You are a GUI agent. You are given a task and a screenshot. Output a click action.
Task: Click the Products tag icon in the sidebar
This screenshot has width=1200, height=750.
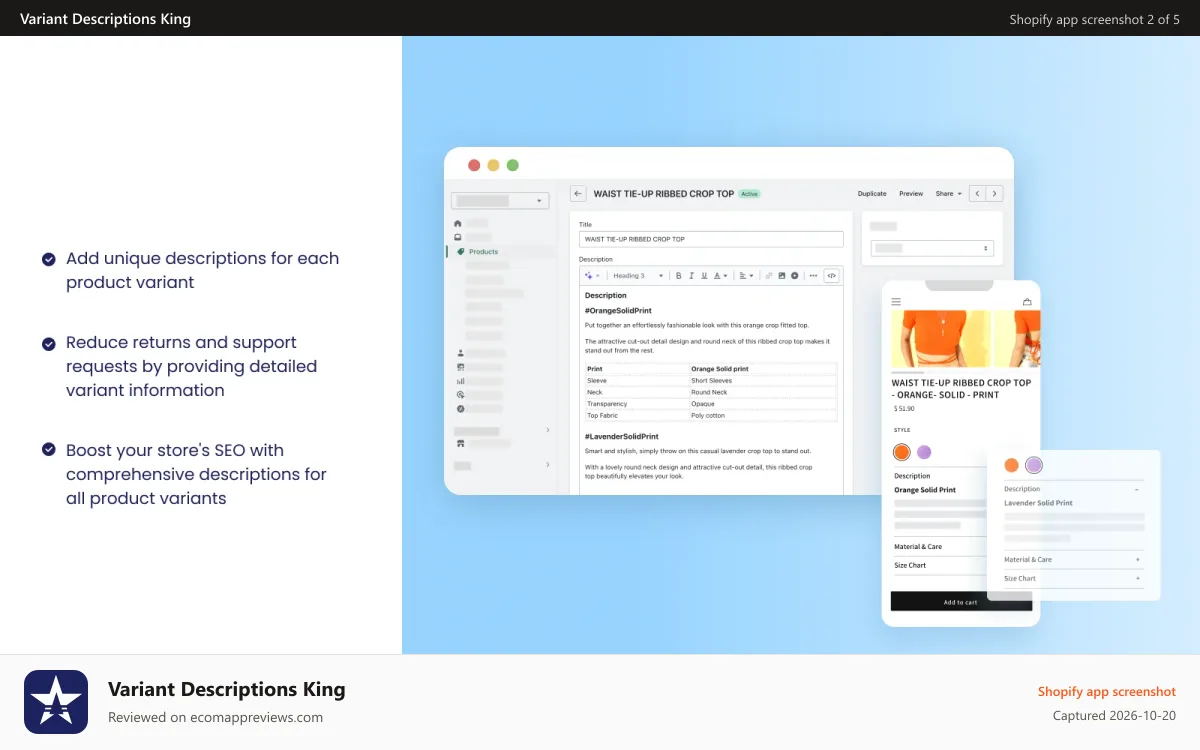click(460, 252)
